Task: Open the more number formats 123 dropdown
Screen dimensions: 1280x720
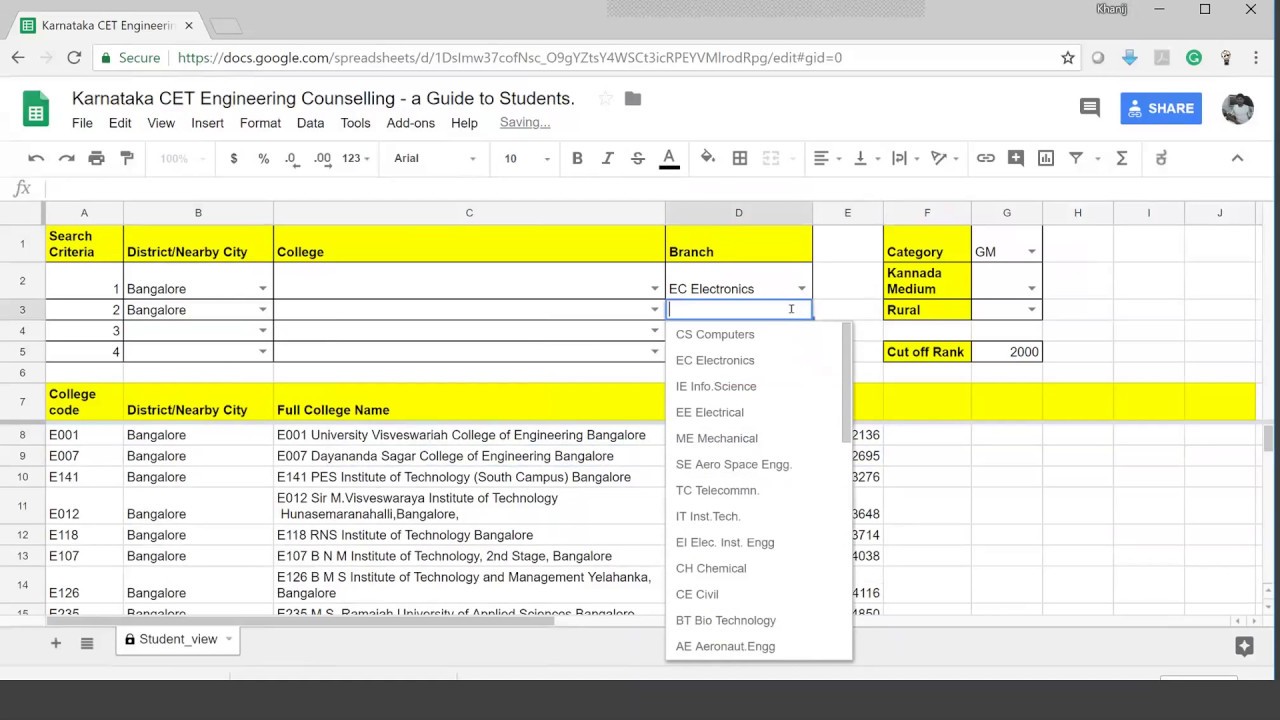Action: click(x=356, y=158)
